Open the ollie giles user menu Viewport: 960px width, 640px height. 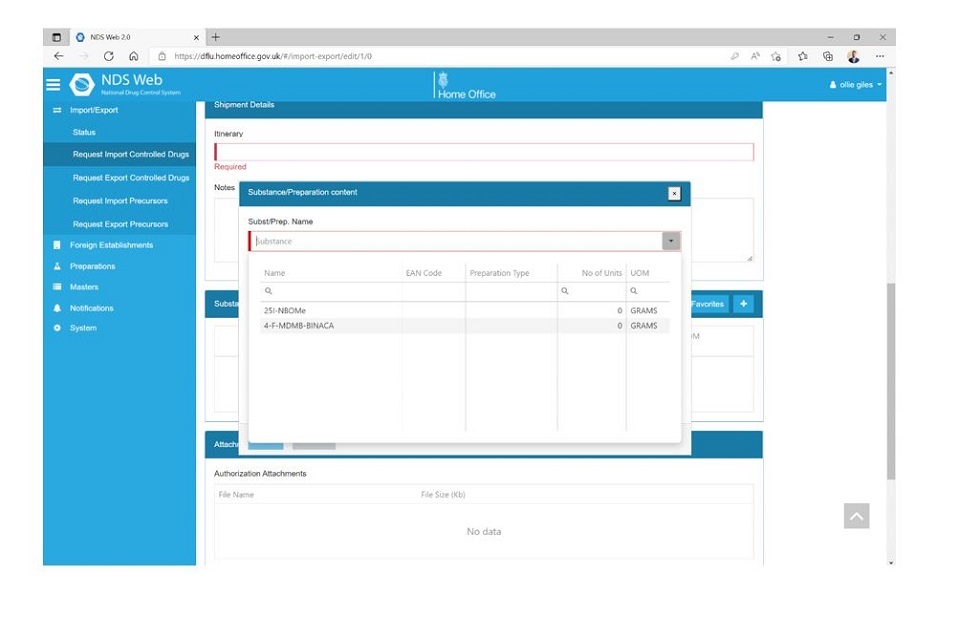(856, 85)
